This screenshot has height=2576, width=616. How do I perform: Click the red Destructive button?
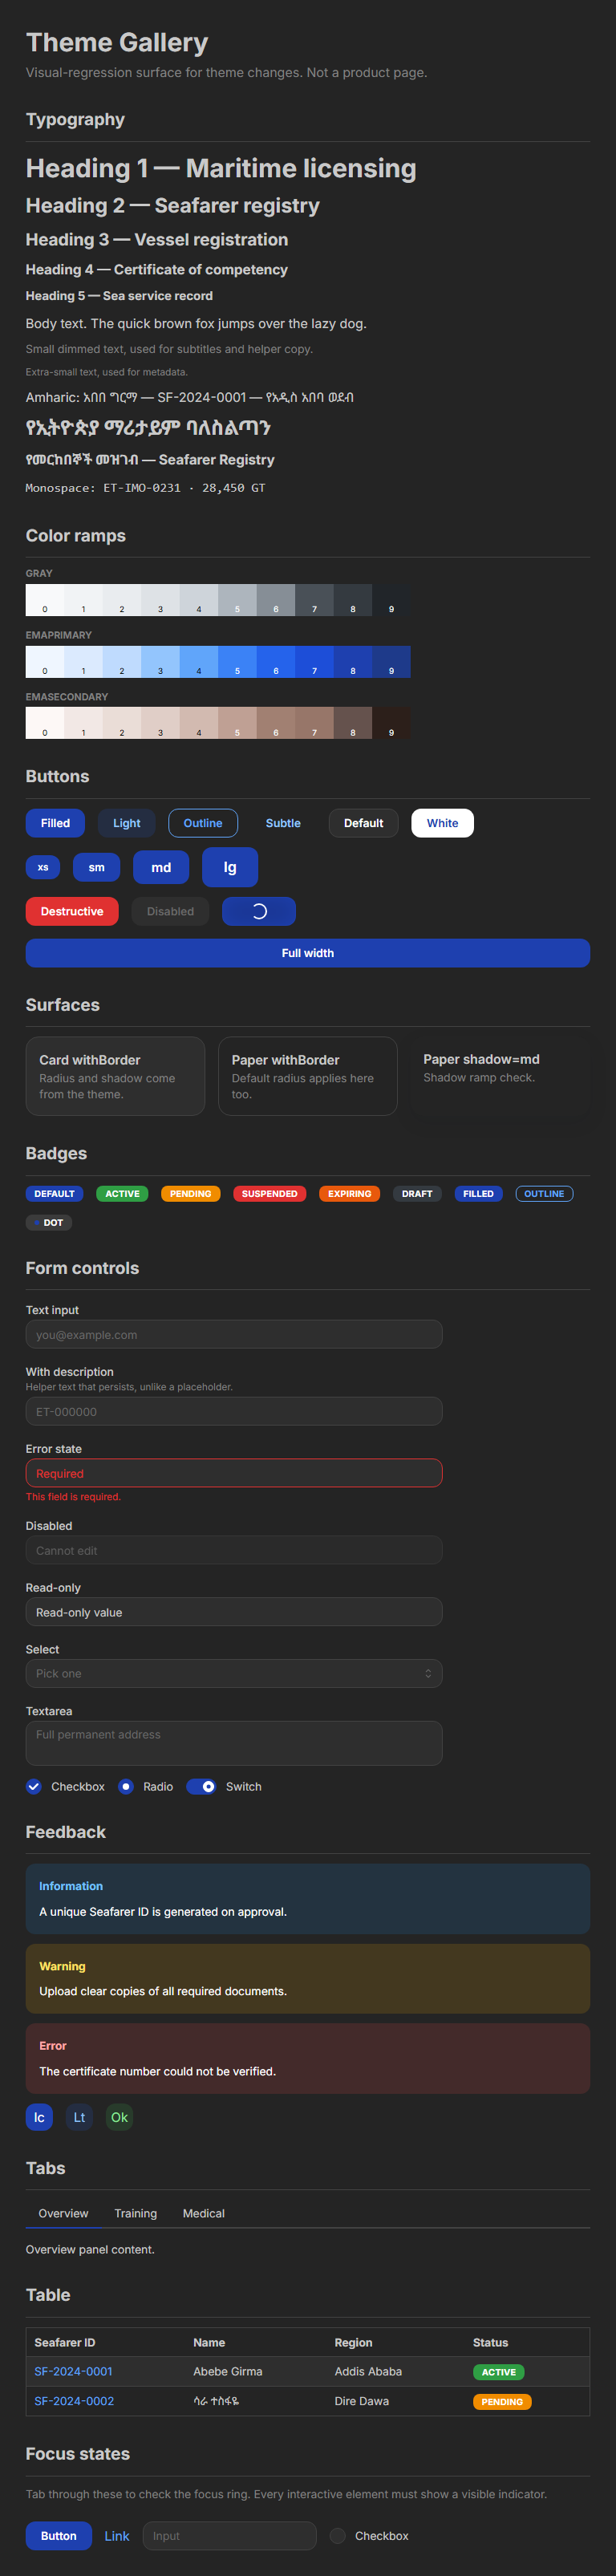[x=72, y=911]
